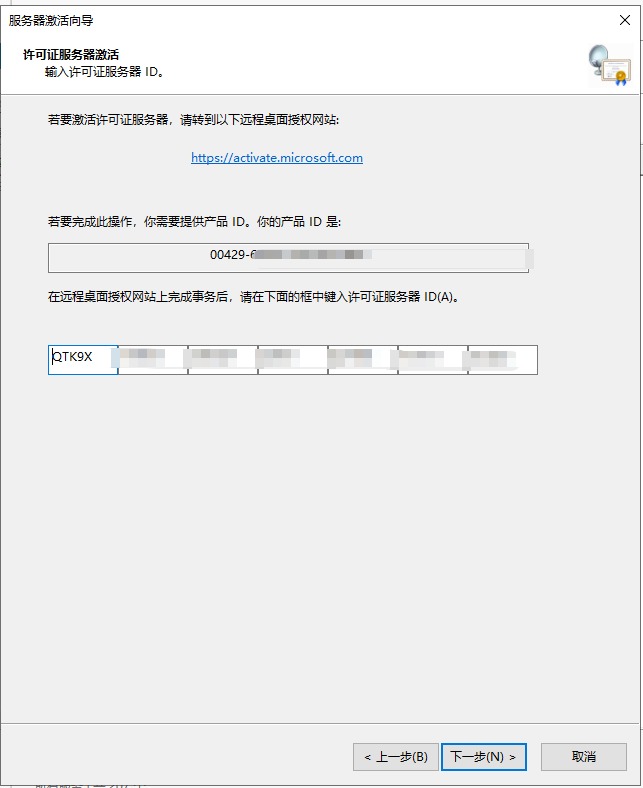Viewport: 643px width, 788px height.
Task: Close the server activation wizard window
Action: click(625, 20)
